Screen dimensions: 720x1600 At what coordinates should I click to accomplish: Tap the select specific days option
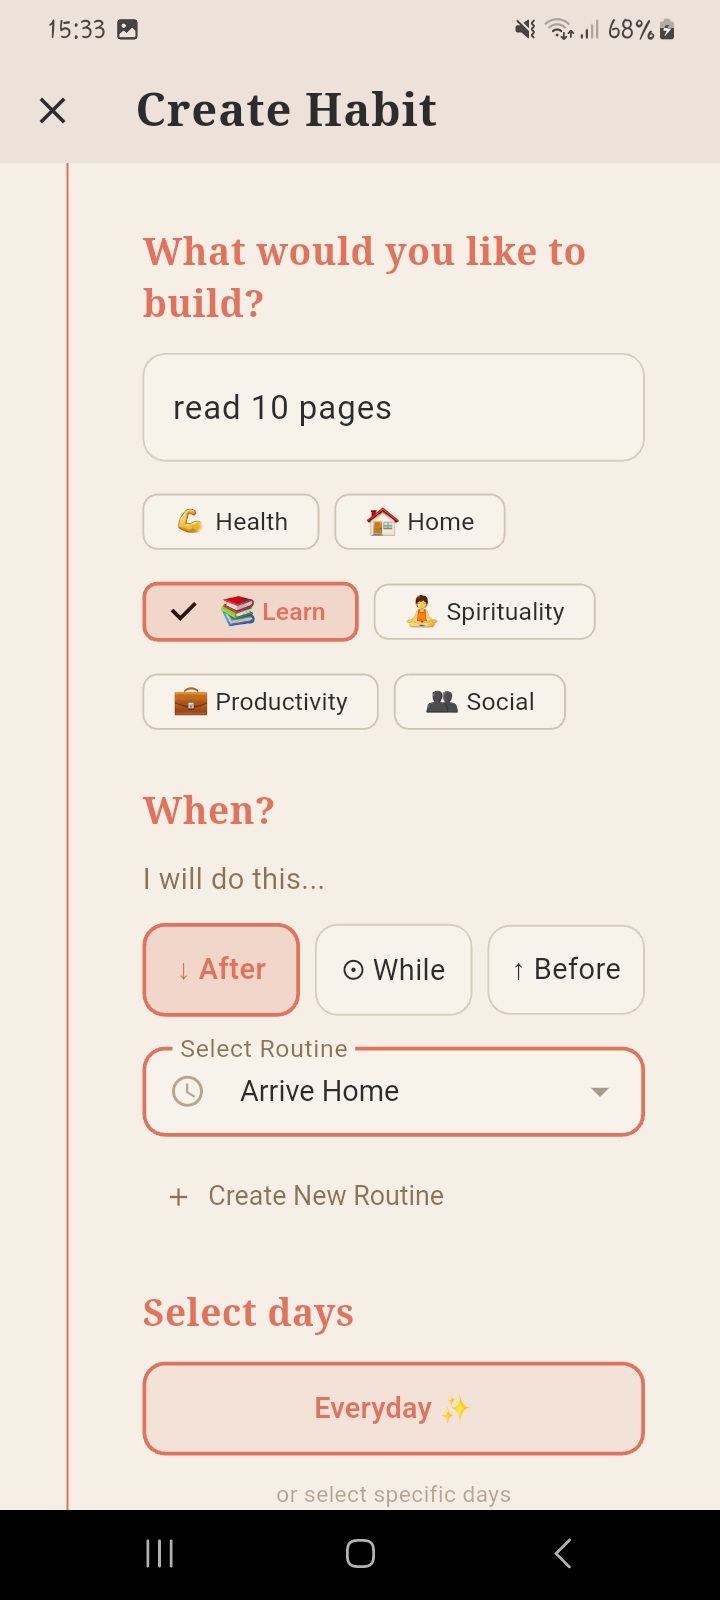pos(393,1493)
